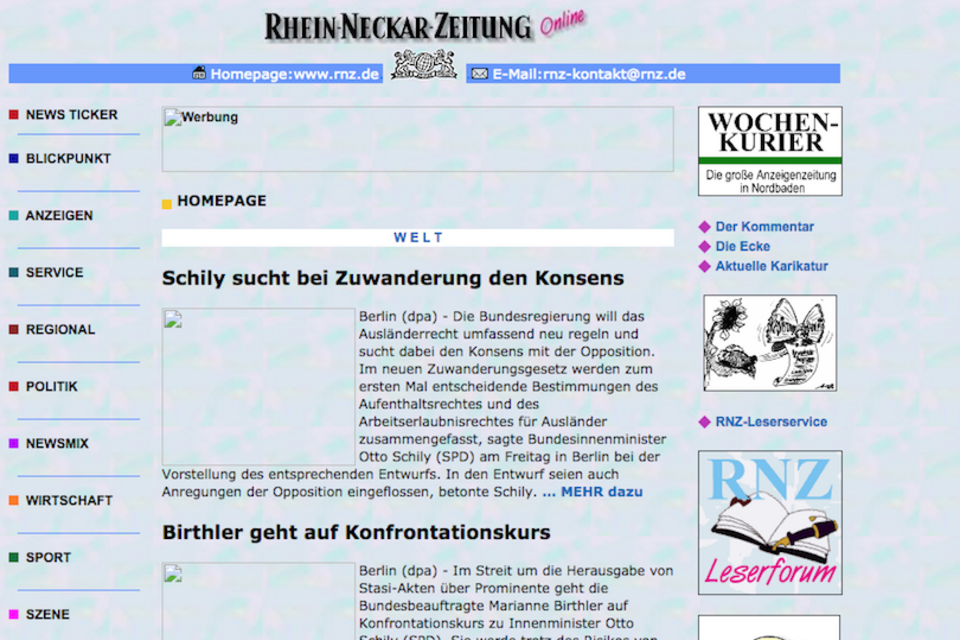Open the caricature cartoon thumbnail
This screenshot has width=960, height=640.
click(770, 343)
